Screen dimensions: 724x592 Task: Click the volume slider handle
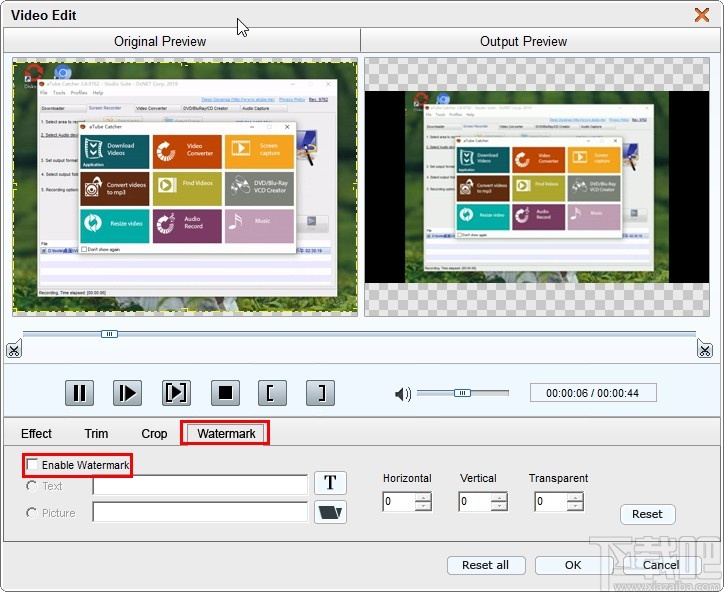pyautogui.click(x=462, y=393)
